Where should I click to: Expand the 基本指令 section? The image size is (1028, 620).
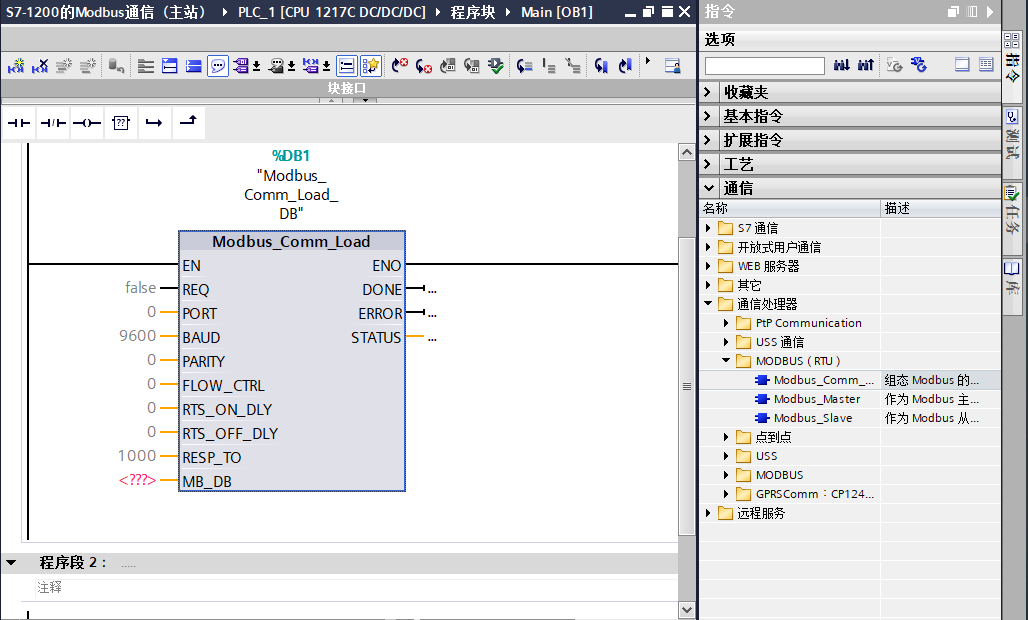click(709, 116)
